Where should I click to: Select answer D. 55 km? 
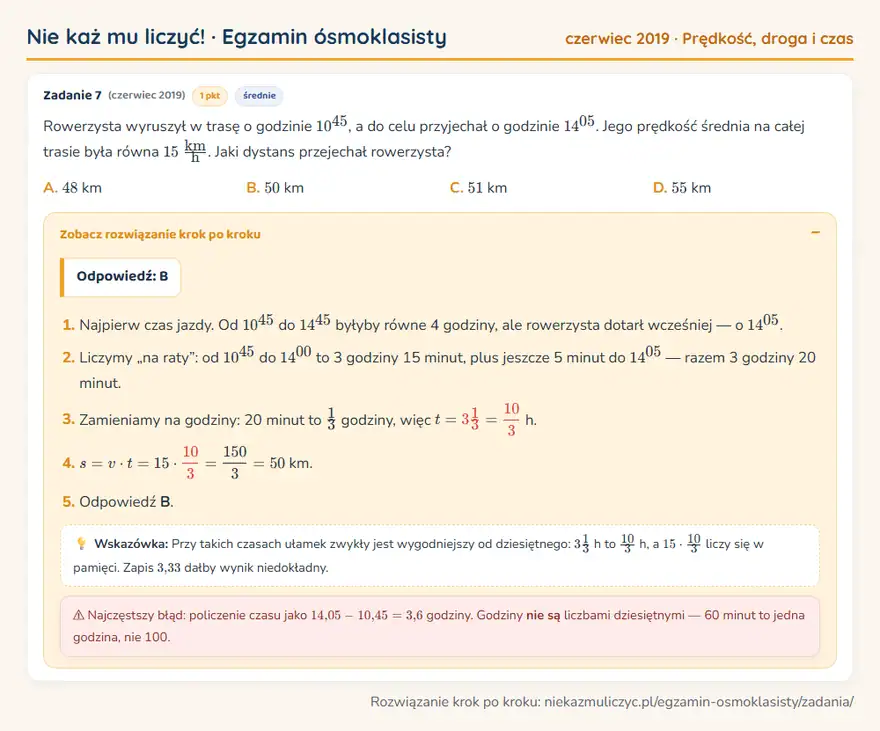[x=682, y=188]
